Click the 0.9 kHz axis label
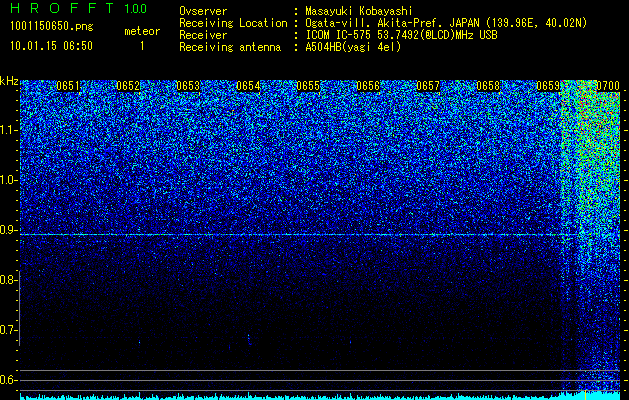Screen dimensions: 629x400 click(8, 230)
